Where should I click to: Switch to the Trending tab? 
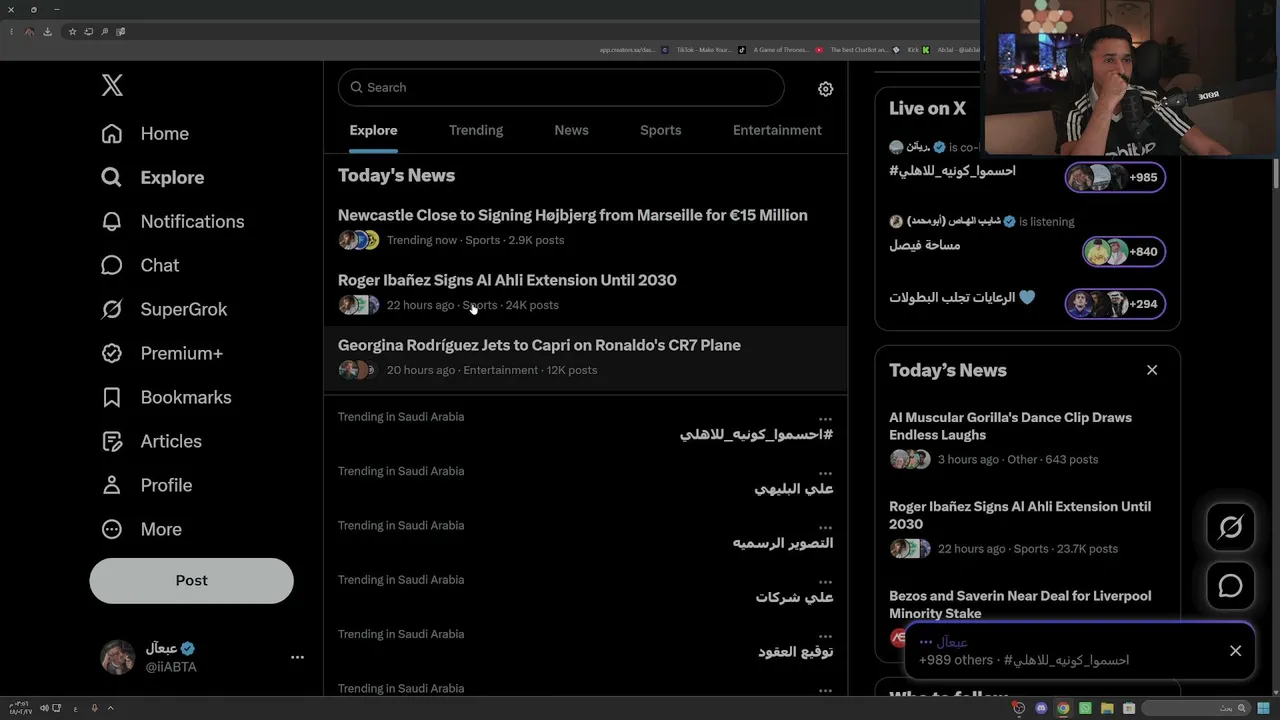tap(476, 130)
